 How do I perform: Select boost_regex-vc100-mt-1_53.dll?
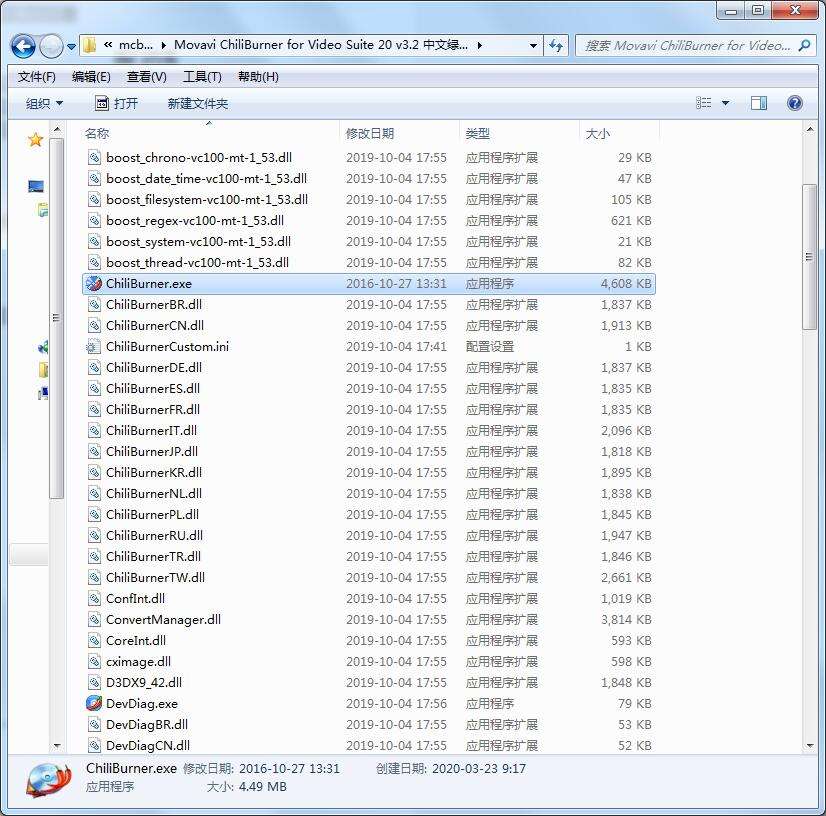(195, 221)
